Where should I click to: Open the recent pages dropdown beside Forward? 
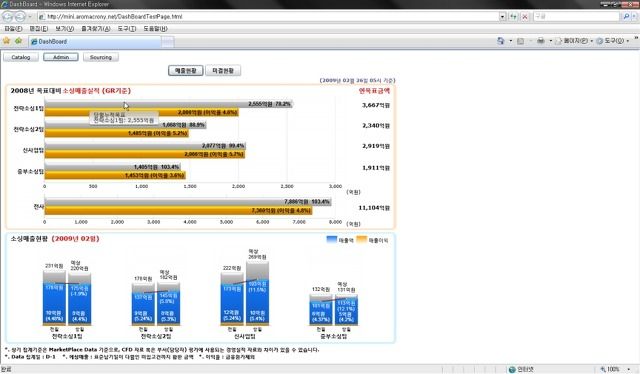pos(30,17)
